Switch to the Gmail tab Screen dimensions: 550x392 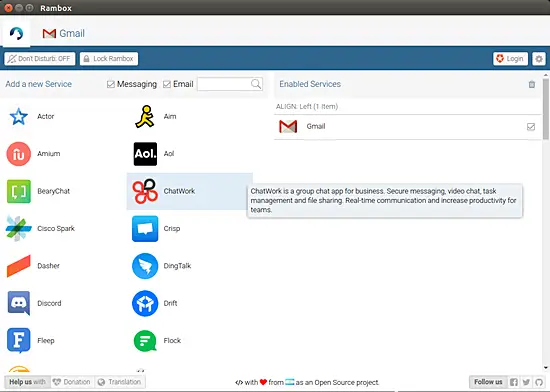tap(63, 33)
